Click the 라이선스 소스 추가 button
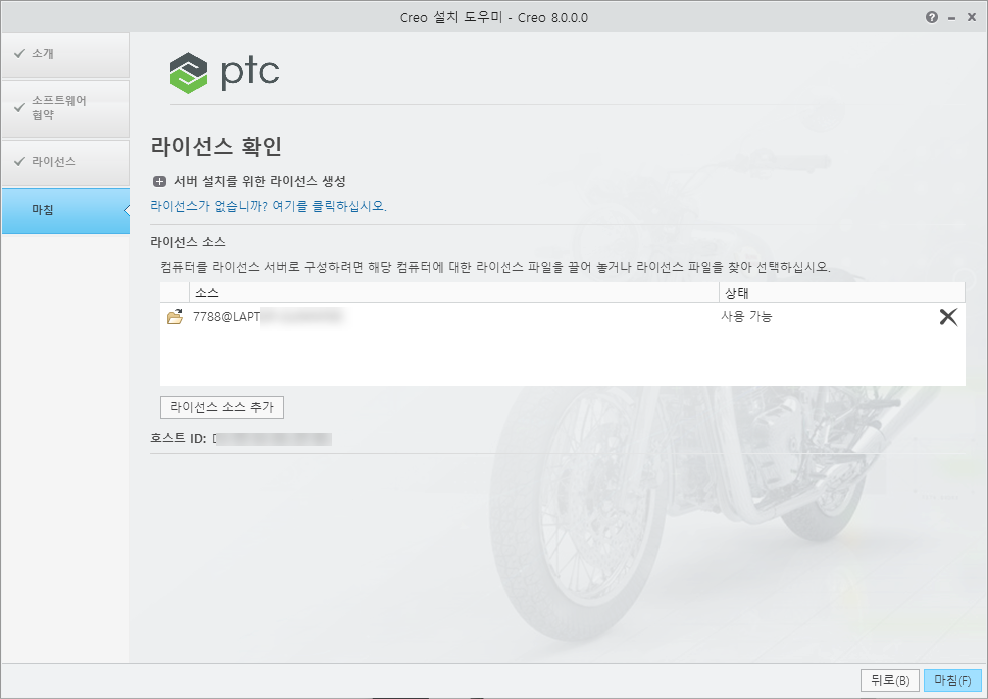This screenshot has height=699, width=988. click(222, 407)
